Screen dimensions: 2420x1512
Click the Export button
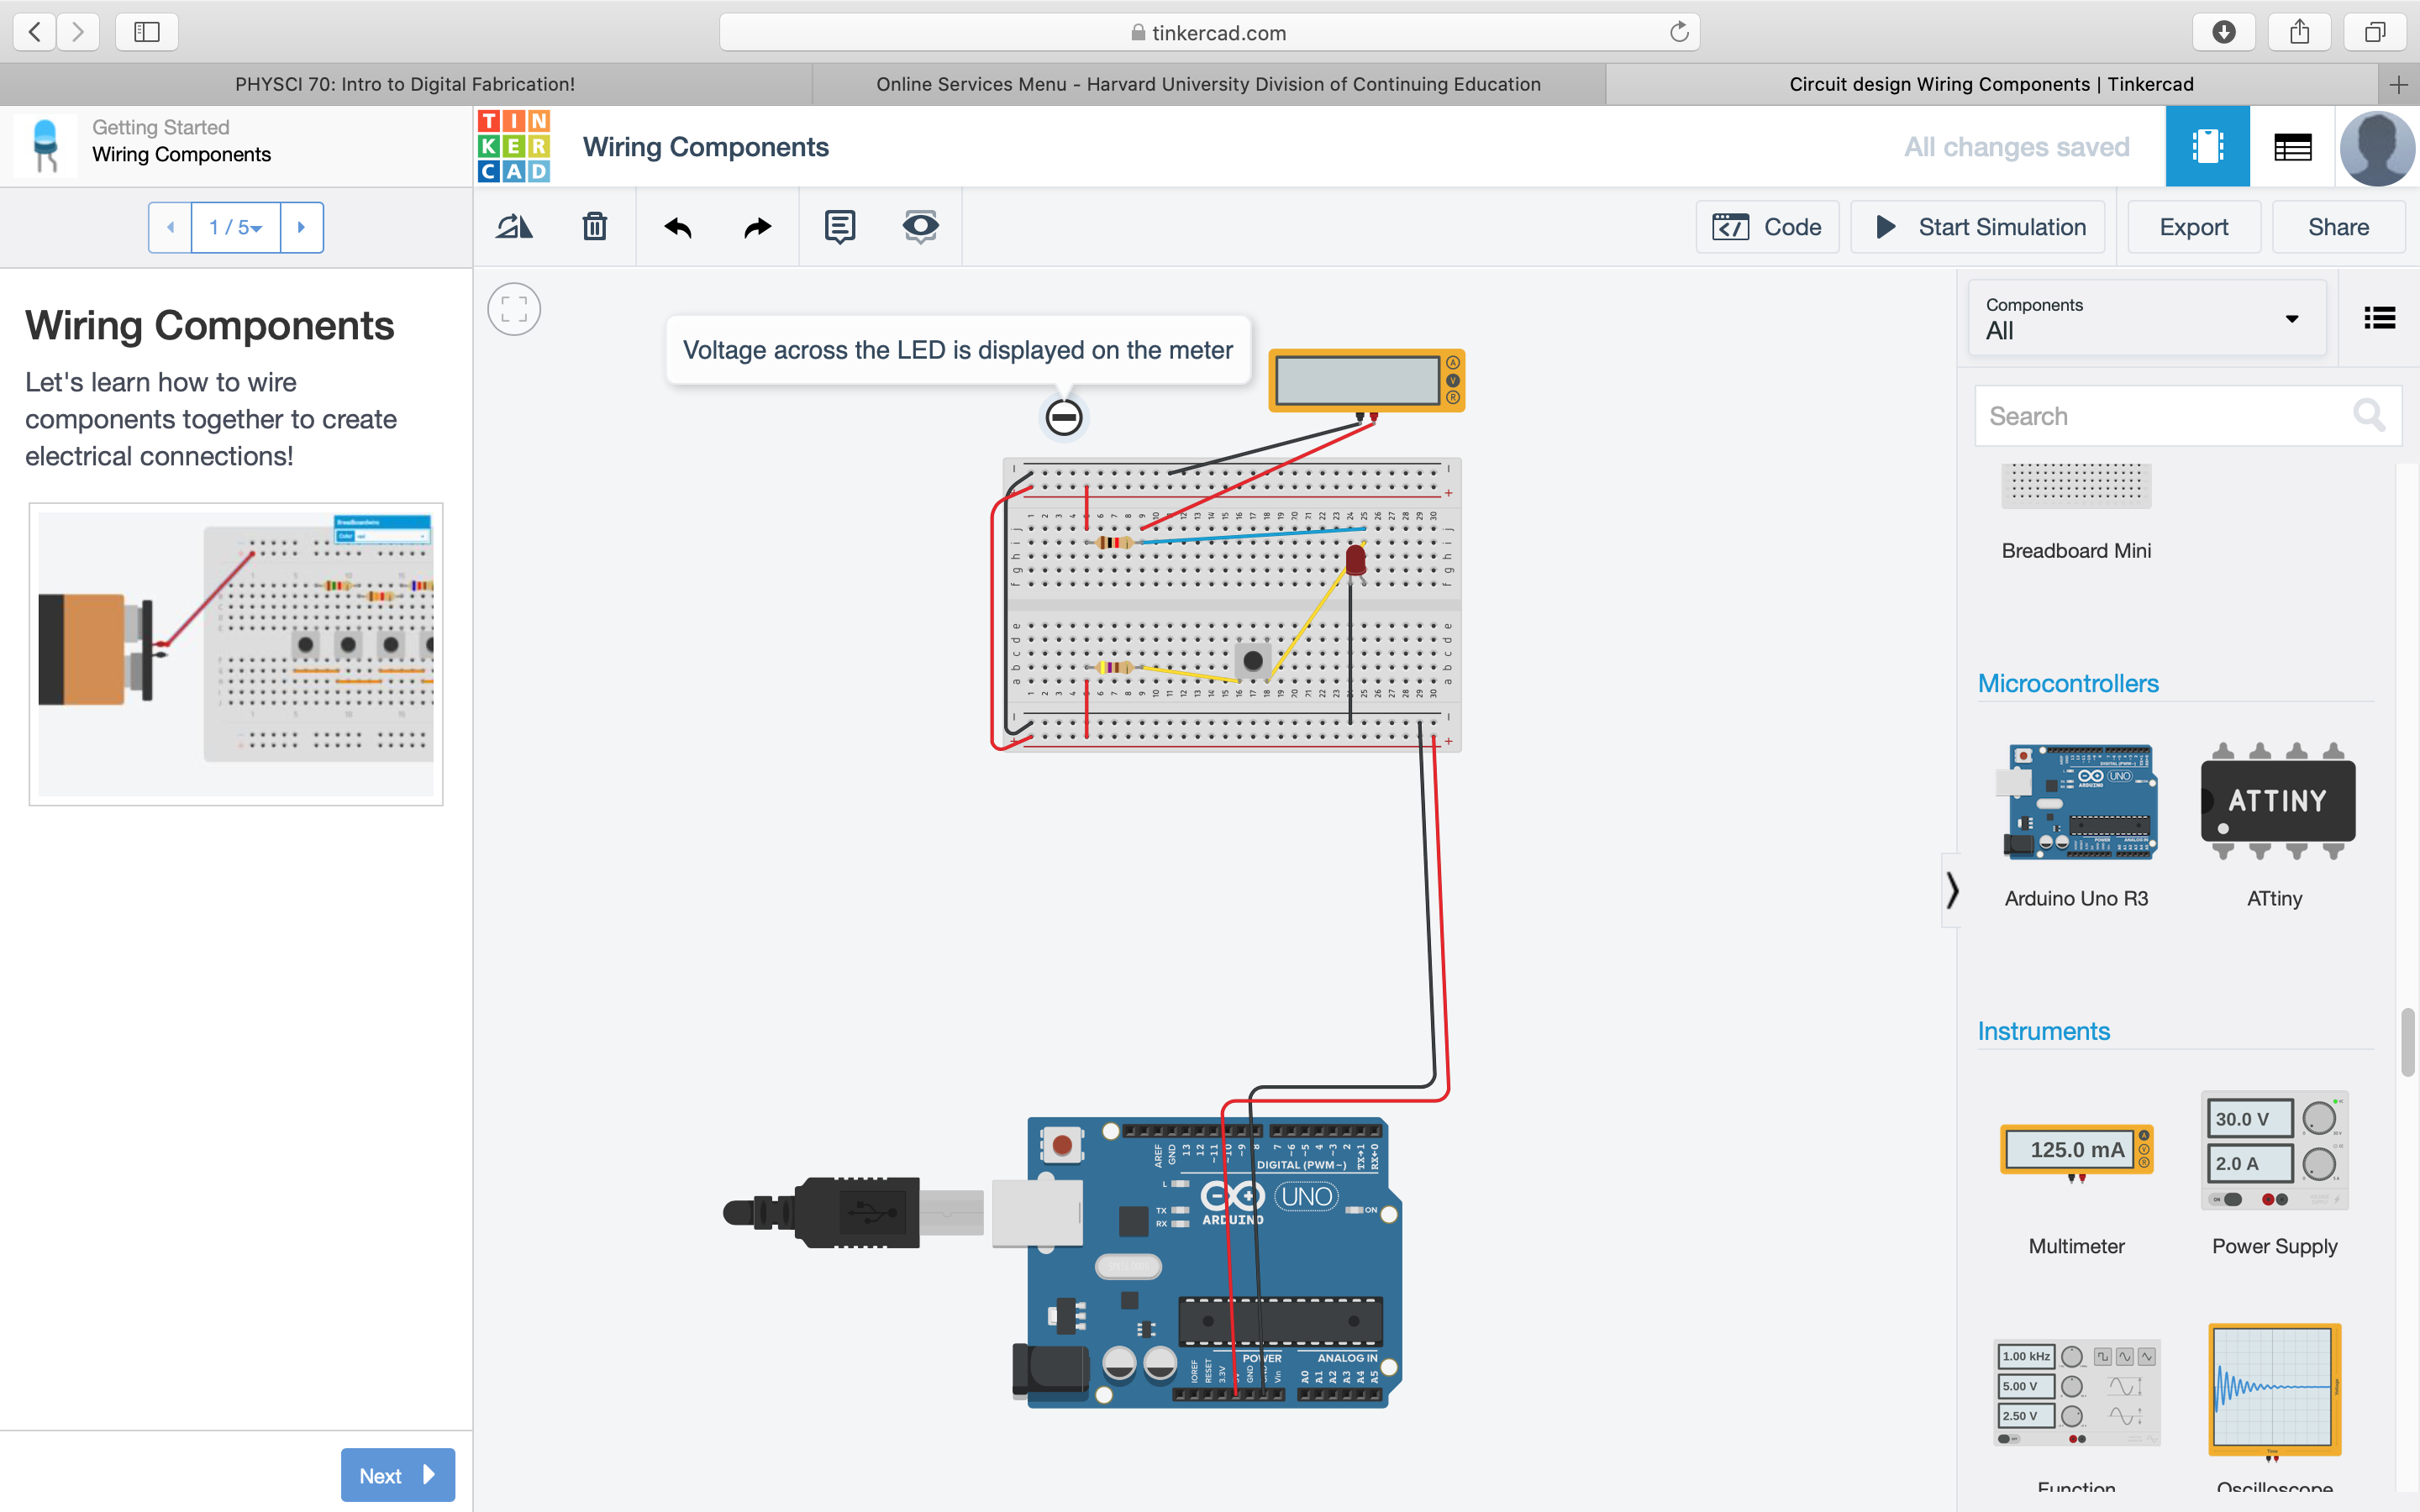pos(2193,225)
